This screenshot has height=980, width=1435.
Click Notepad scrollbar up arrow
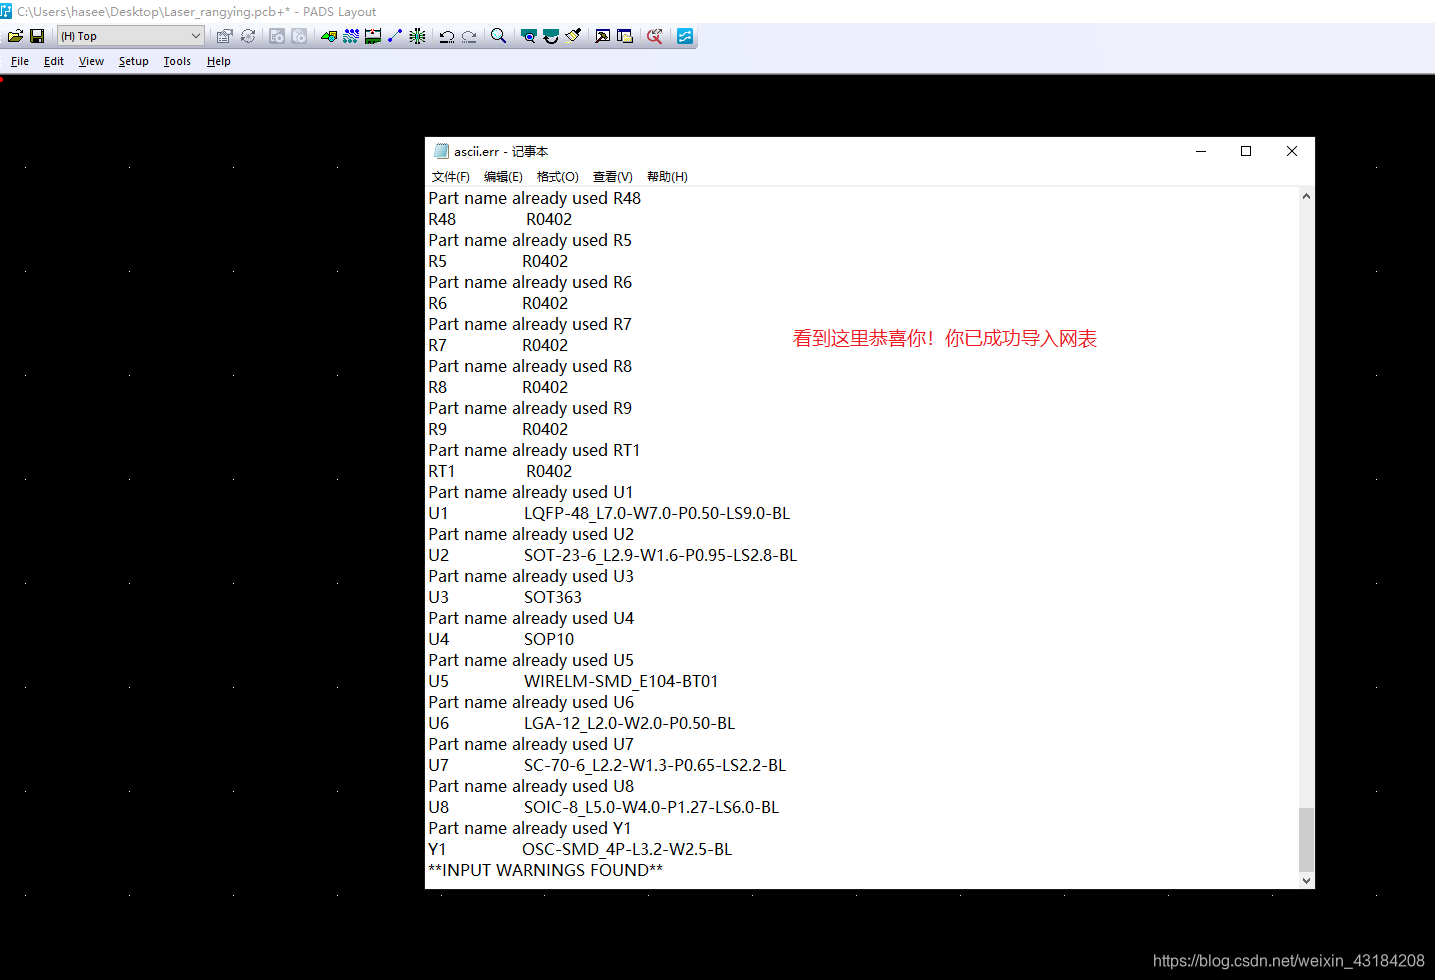point(1306,196)
